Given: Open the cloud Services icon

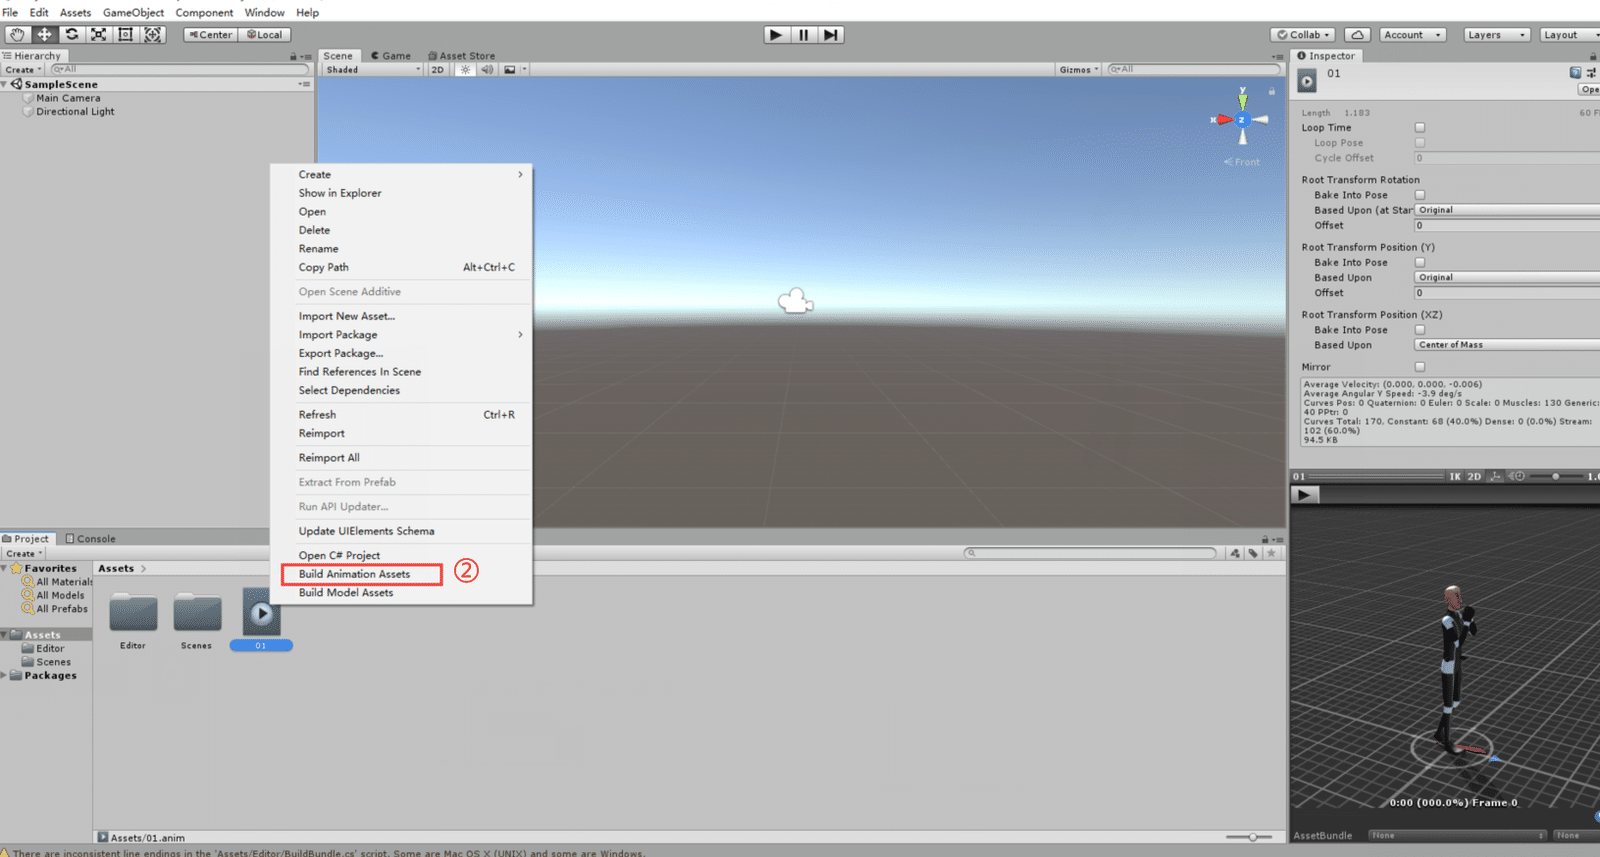Looking at the screenshot, I should [x=1357, y=35].
